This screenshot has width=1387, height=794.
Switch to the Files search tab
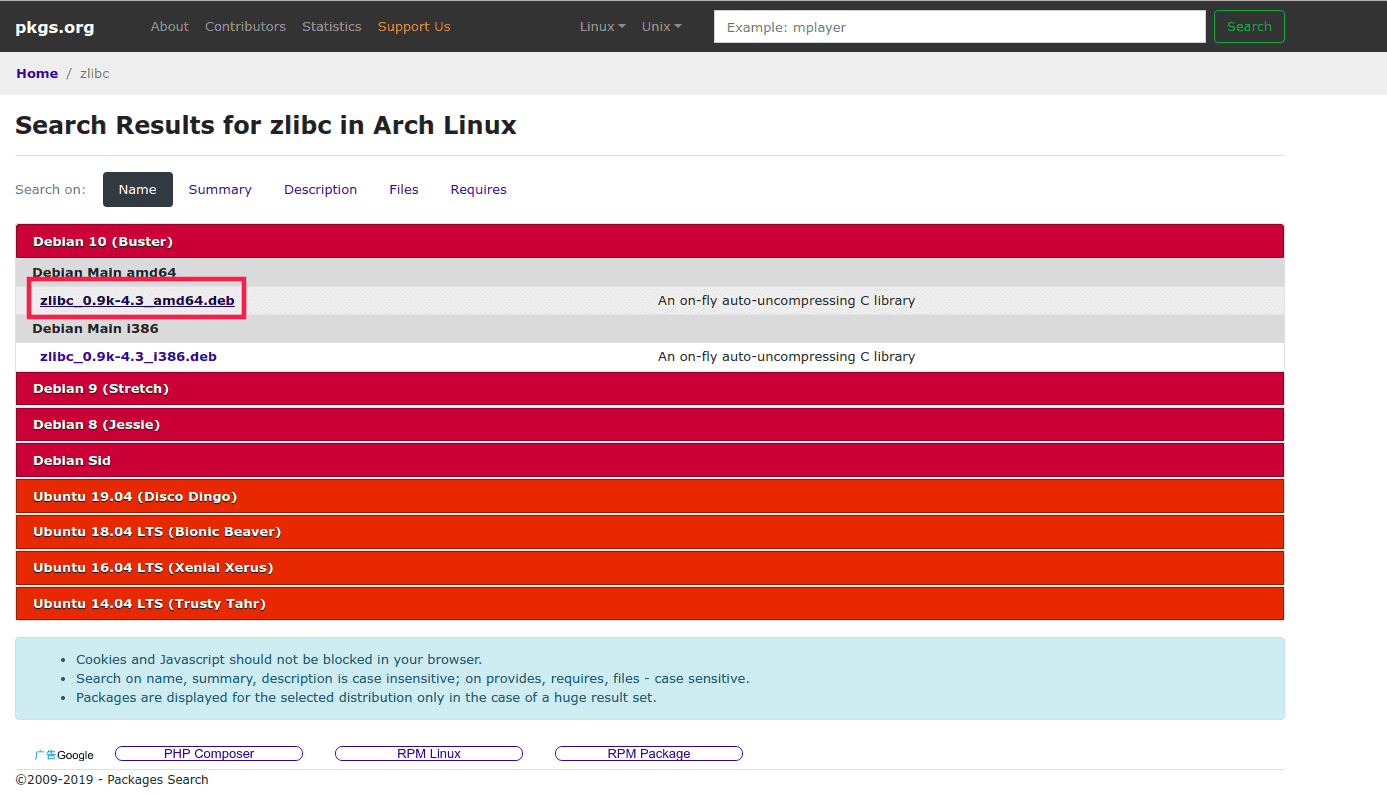pyautogui.click(x=404, y=190)
